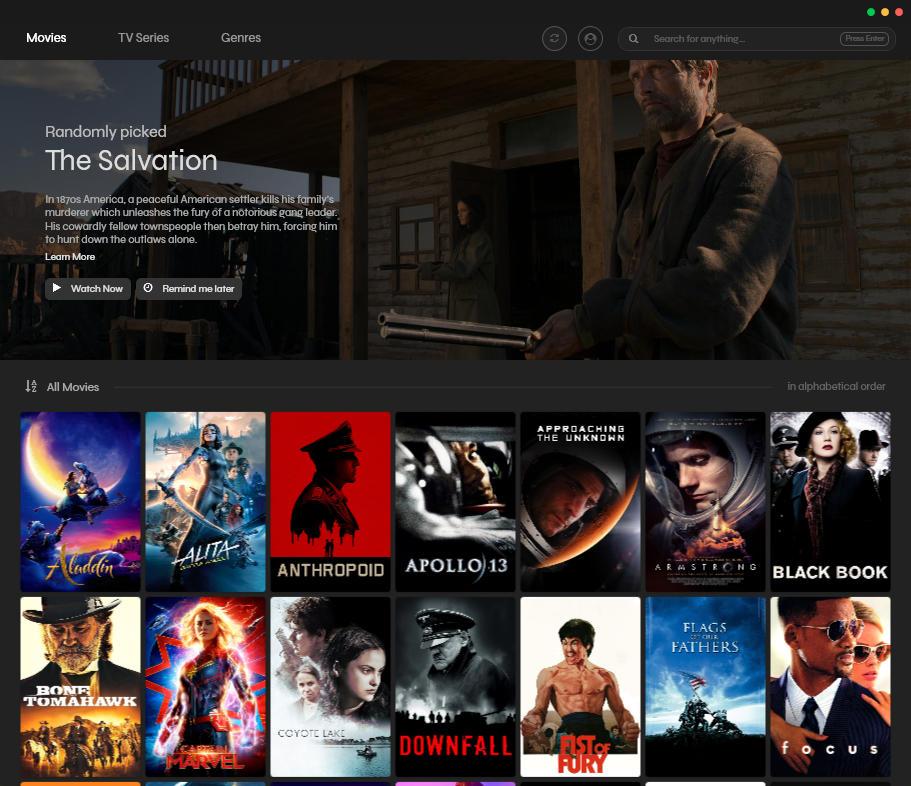Image resolution: width=911 pixels, height=786 pixels.
Task: Select the Downfall poster
Action: tap(456, 687)
